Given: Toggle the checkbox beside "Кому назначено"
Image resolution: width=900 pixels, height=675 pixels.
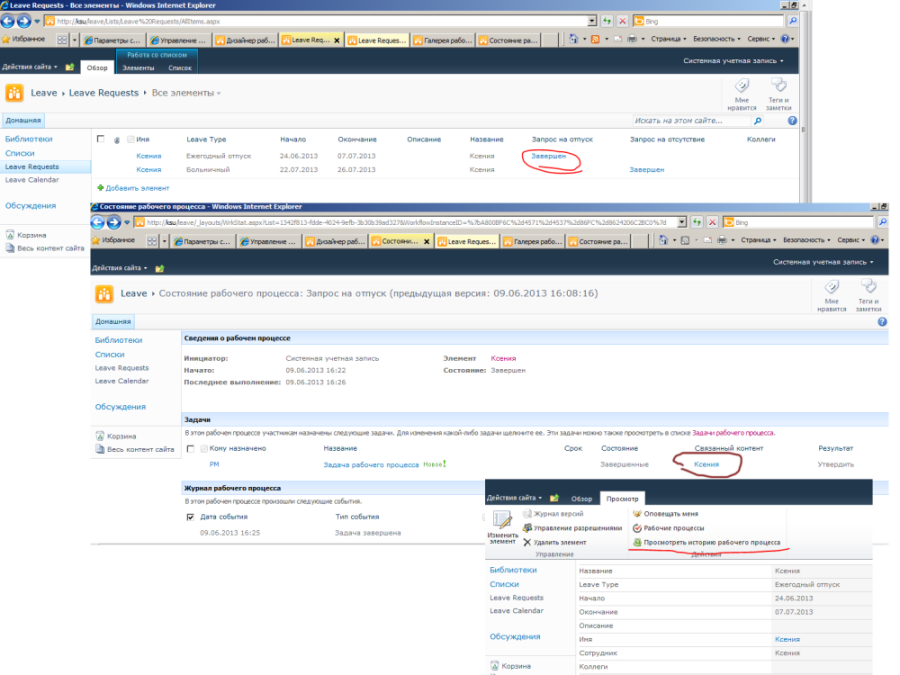Looking at the screenshot, I should [191, 448].
